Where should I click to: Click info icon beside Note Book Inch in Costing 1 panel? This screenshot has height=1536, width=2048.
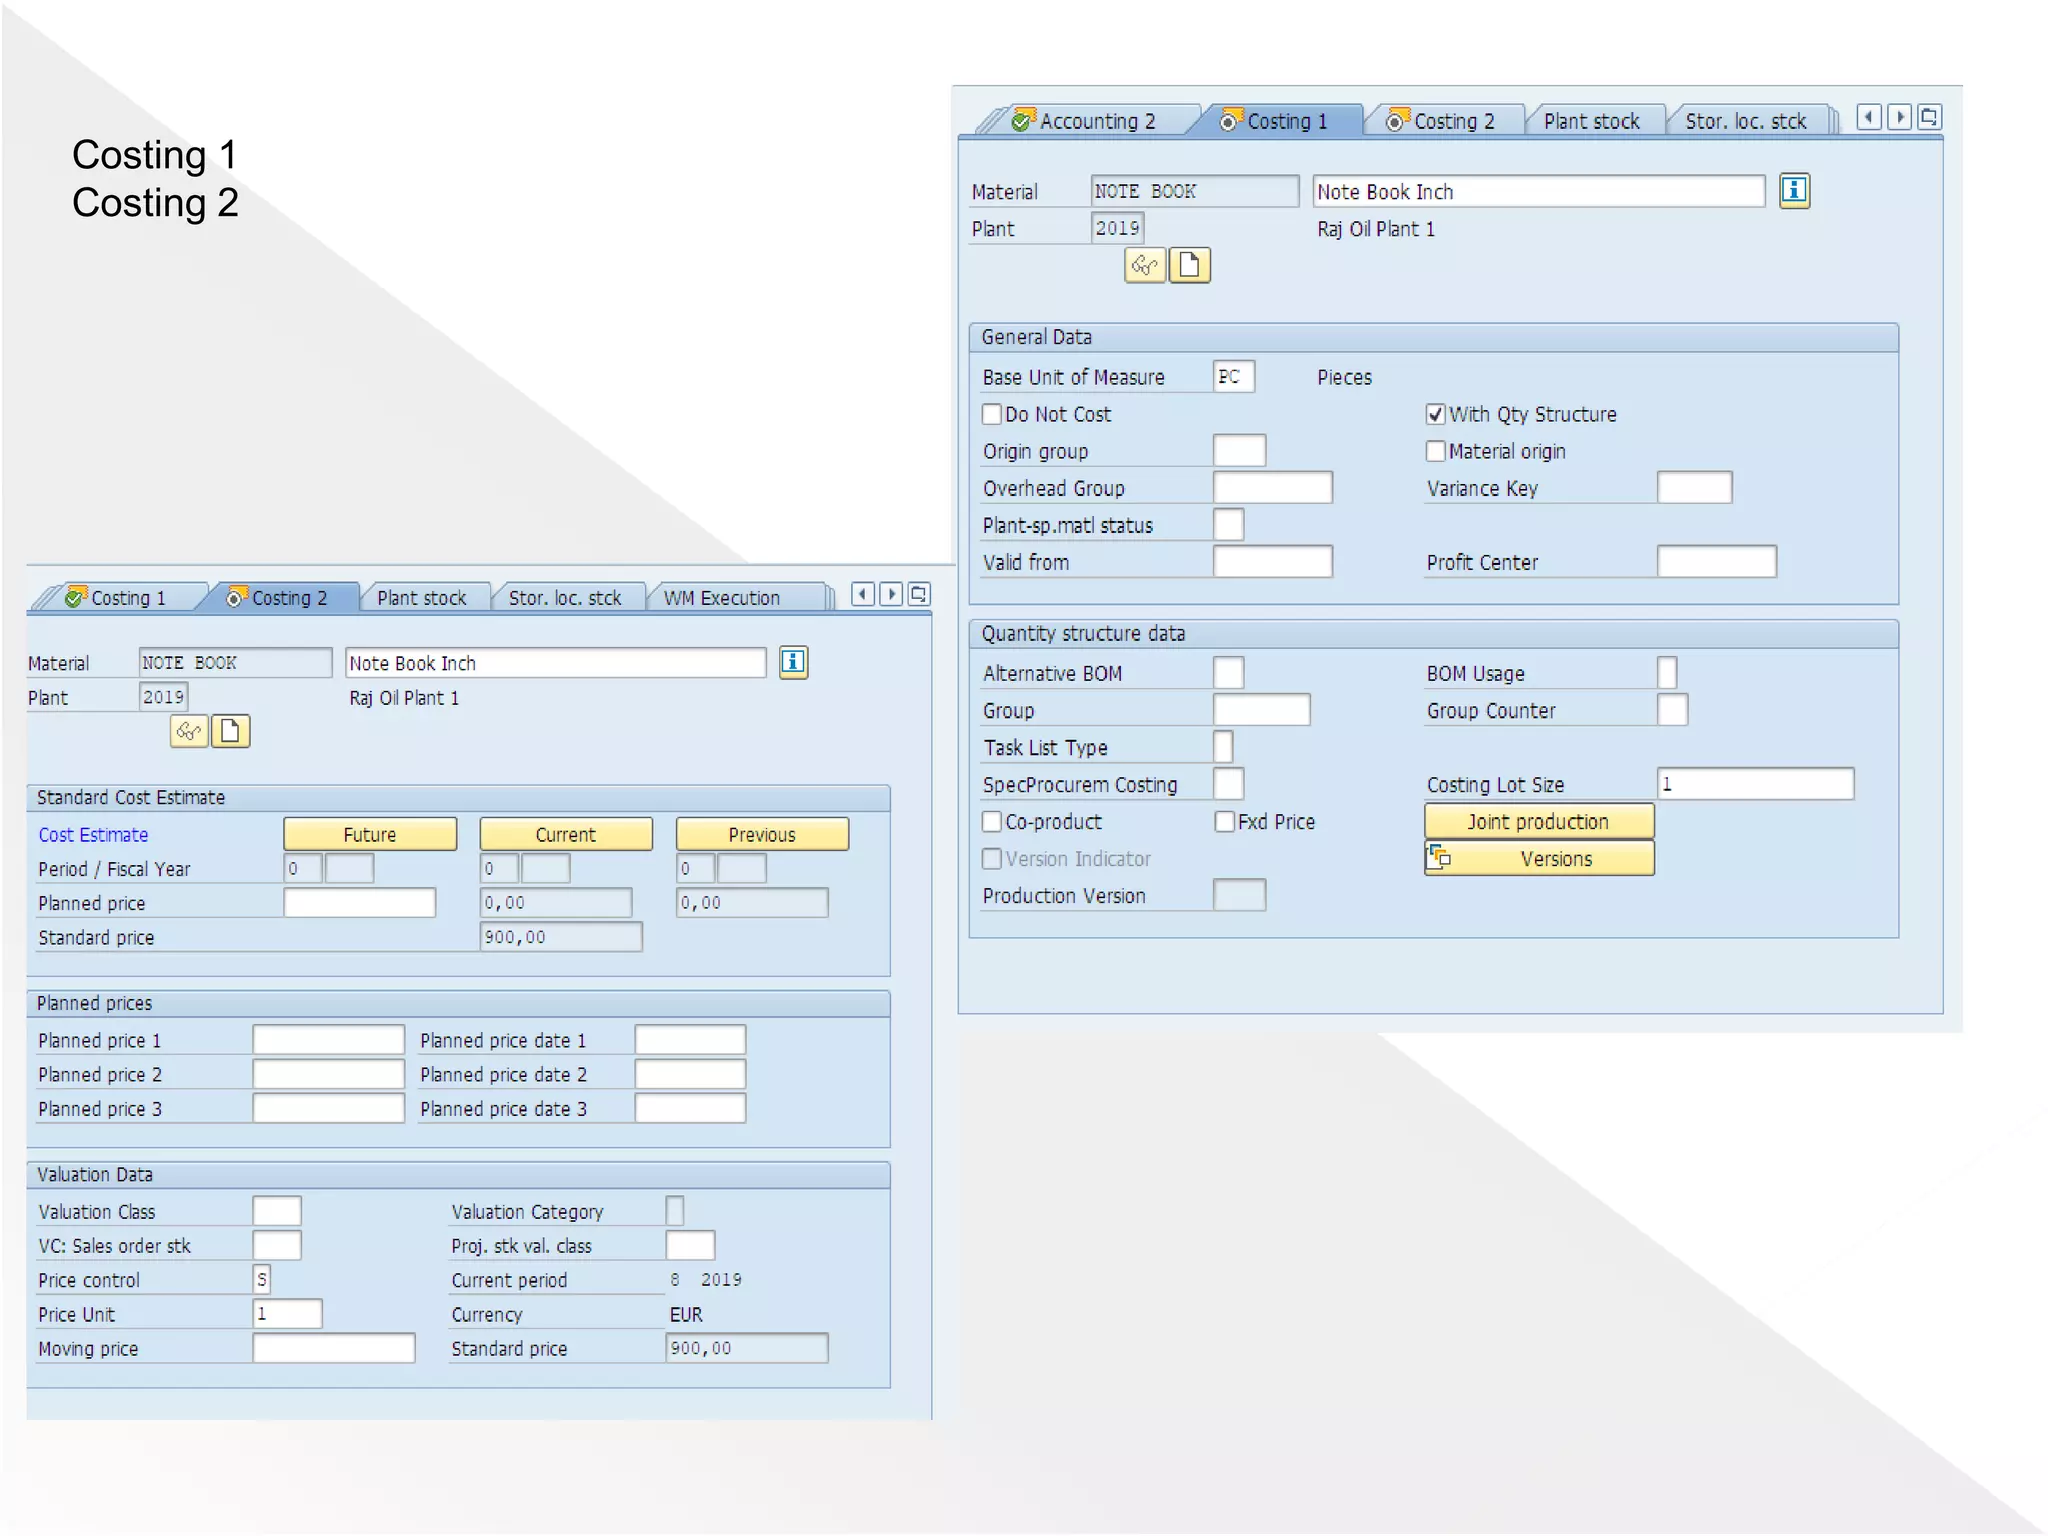click(x=1793, y=190)
